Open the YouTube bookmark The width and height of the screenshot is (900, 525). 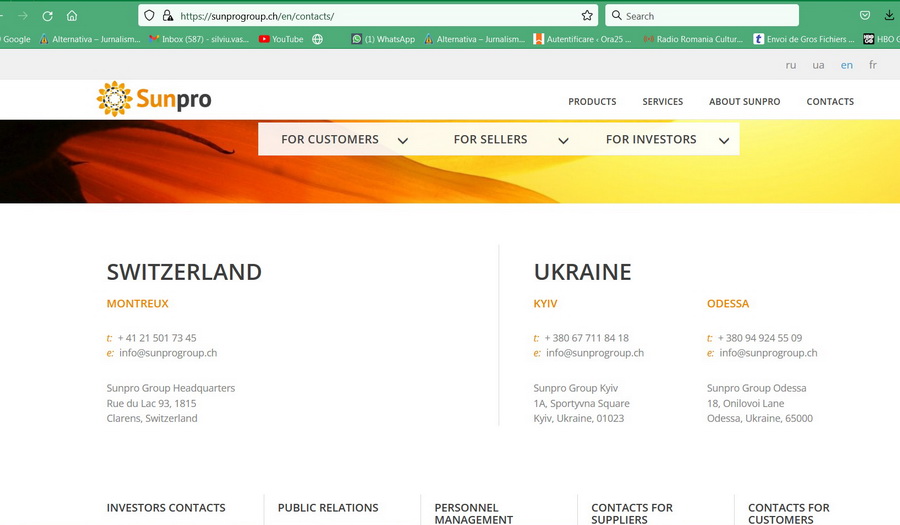click(281, 39)
